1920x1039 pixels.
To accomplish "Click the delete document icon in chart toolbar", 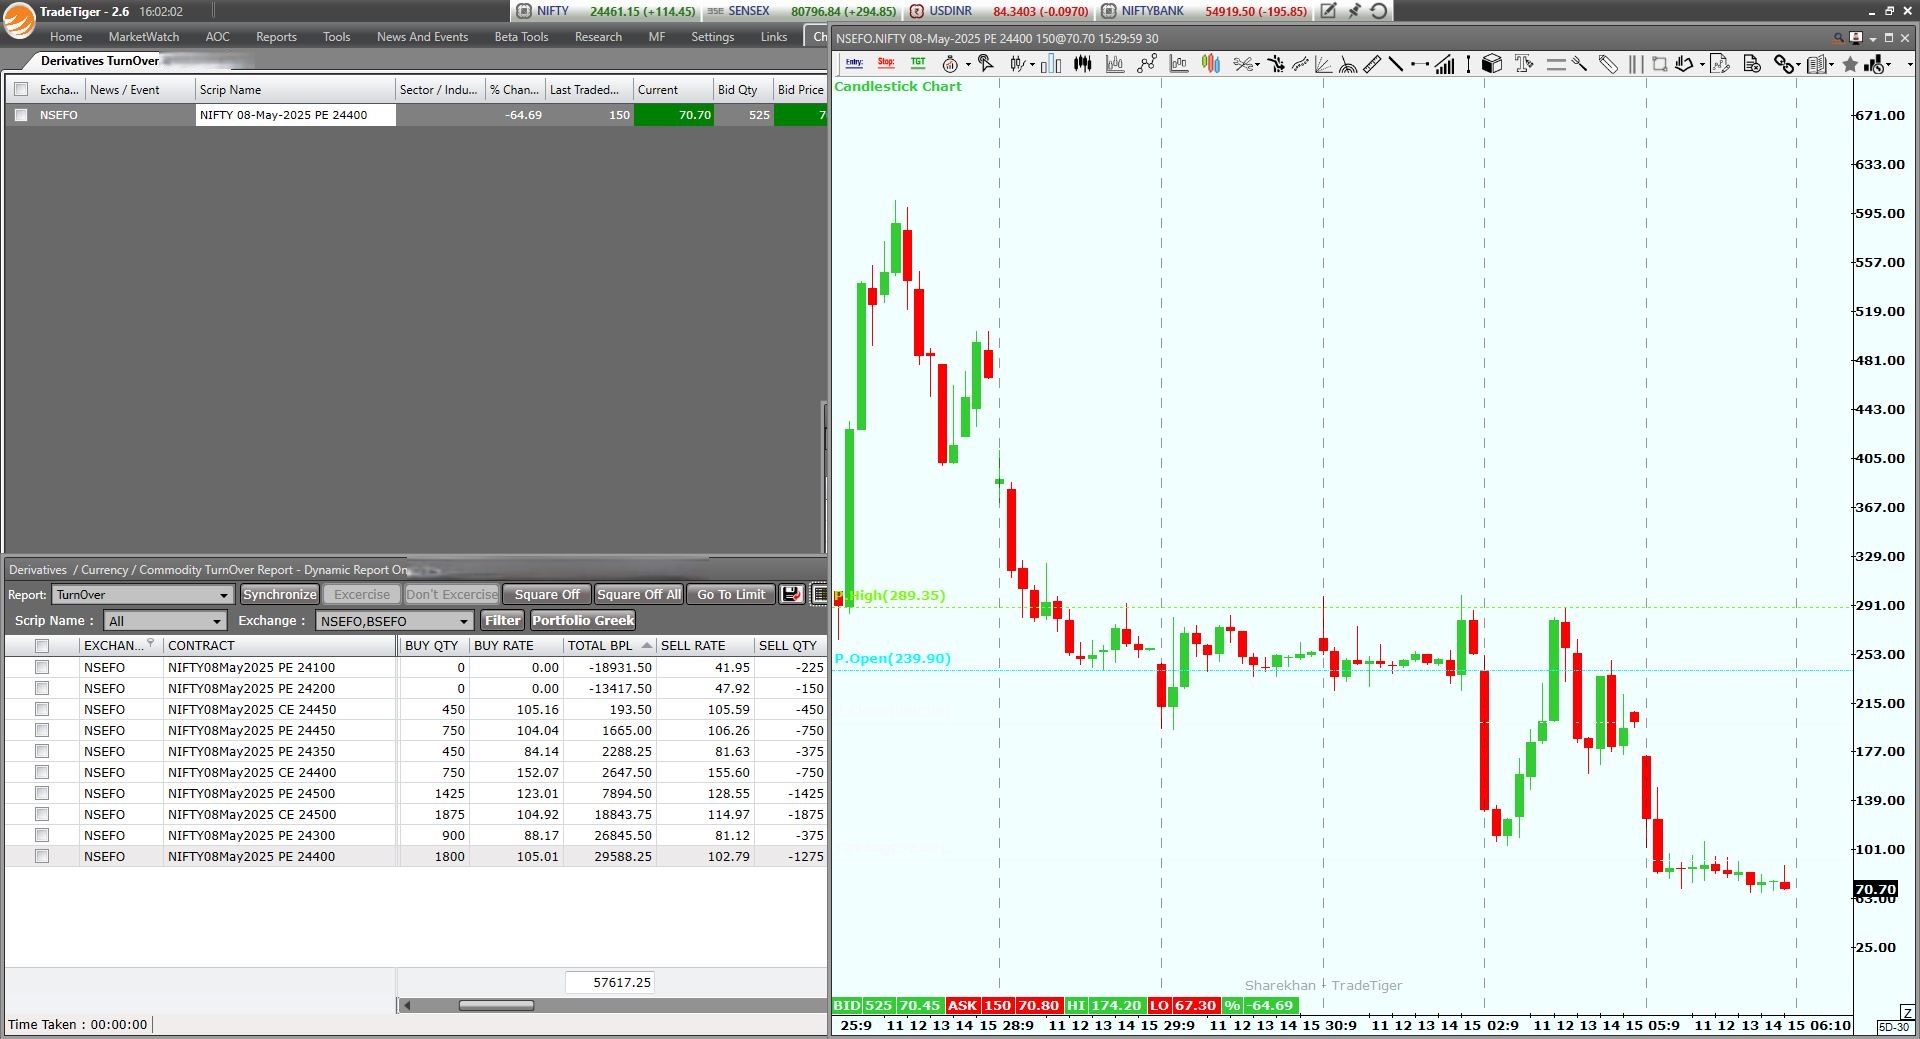I will tap(1752, 64).
